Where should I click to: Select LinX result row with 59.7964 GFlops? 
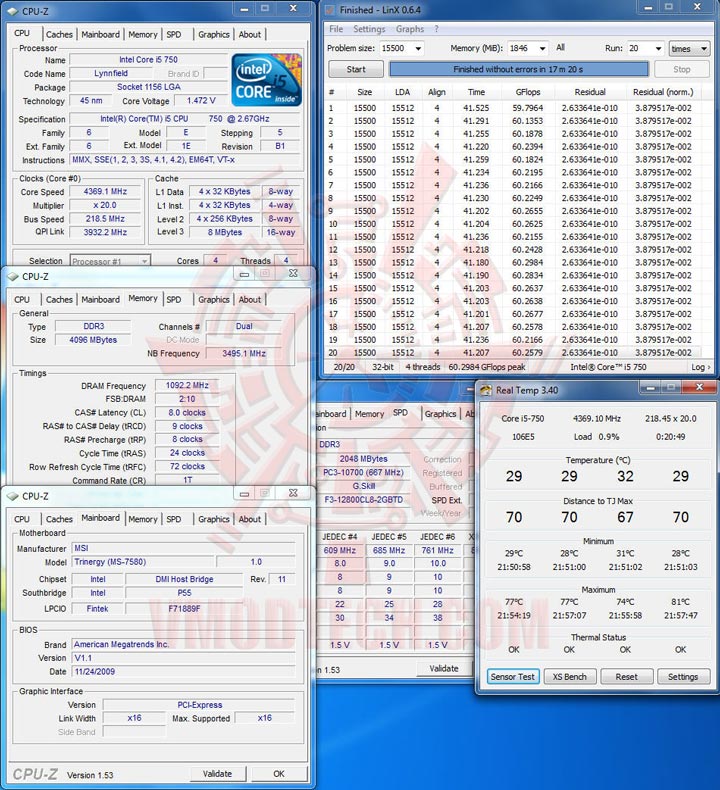(513, 108)
